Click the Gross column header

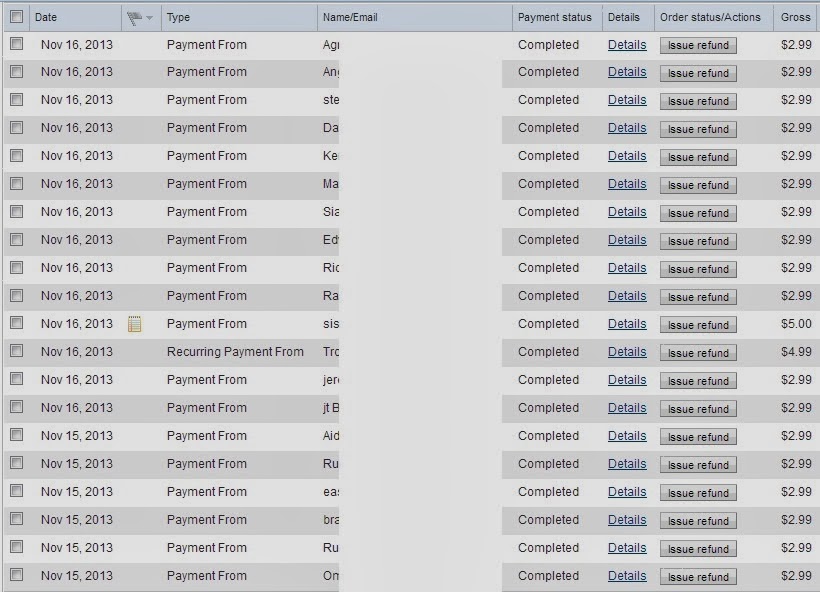[793, 17]
